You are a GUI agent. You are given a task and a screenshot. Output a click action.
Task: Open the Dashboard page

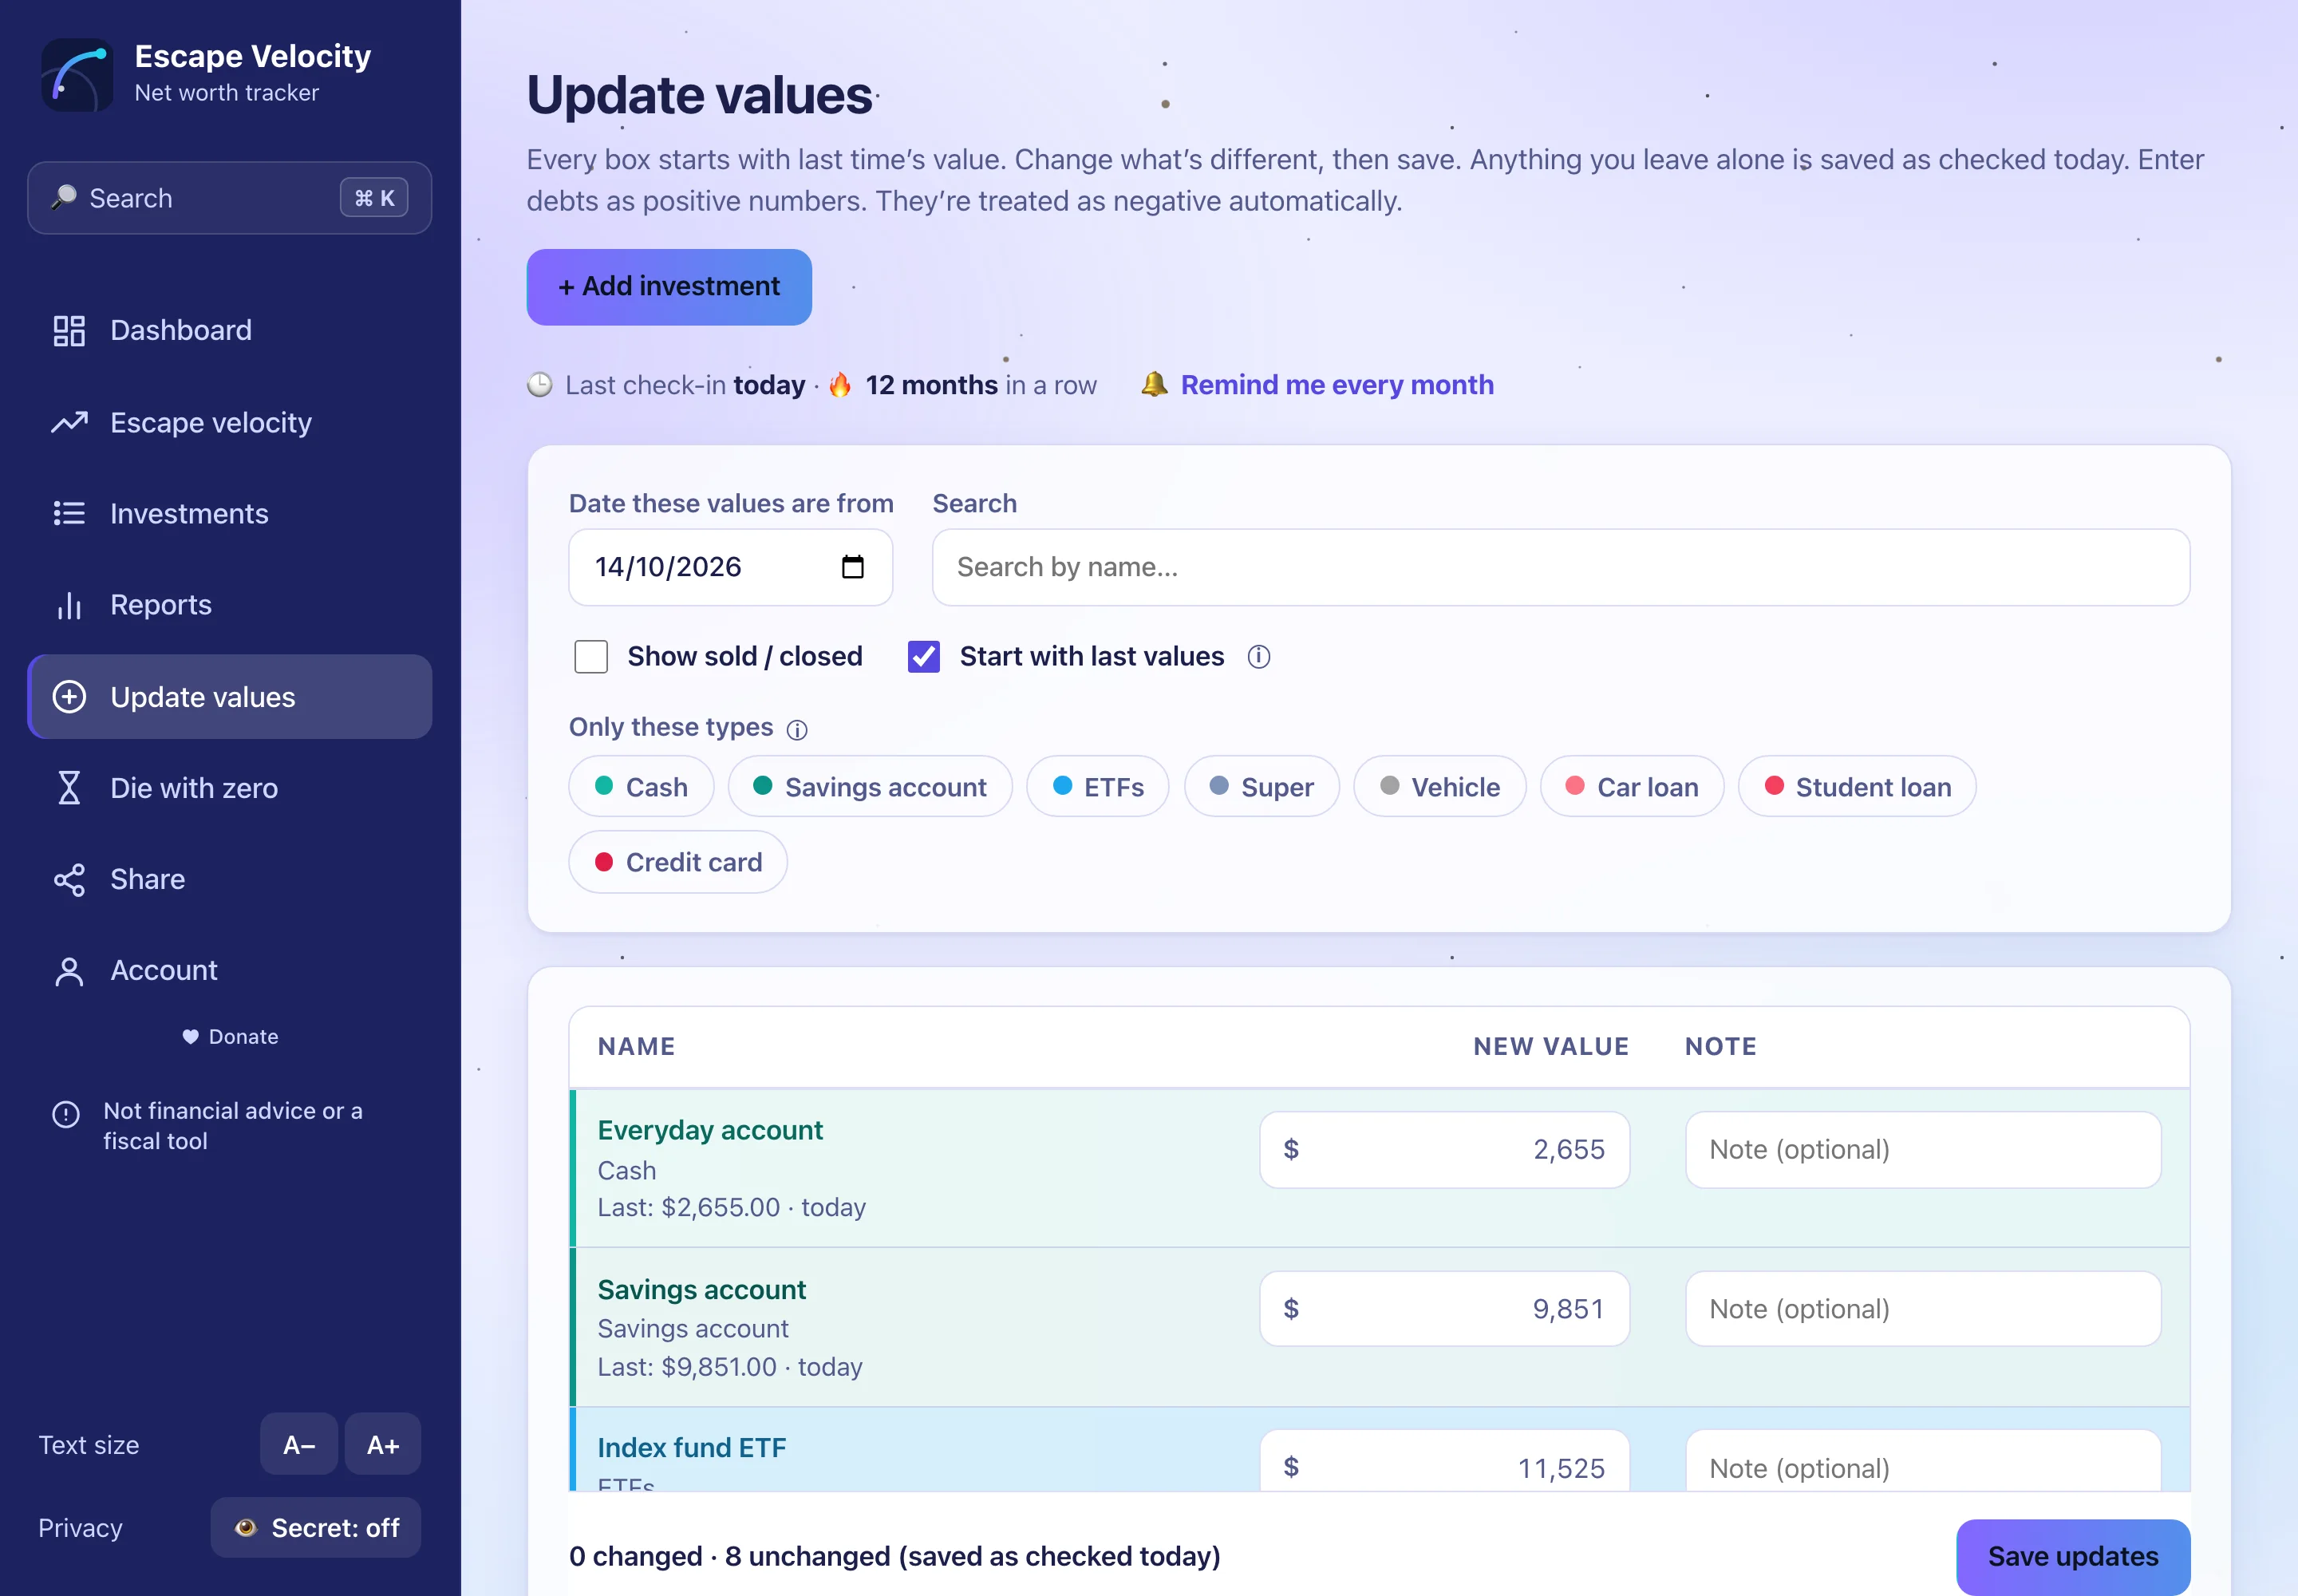click(x=229, y=330)
